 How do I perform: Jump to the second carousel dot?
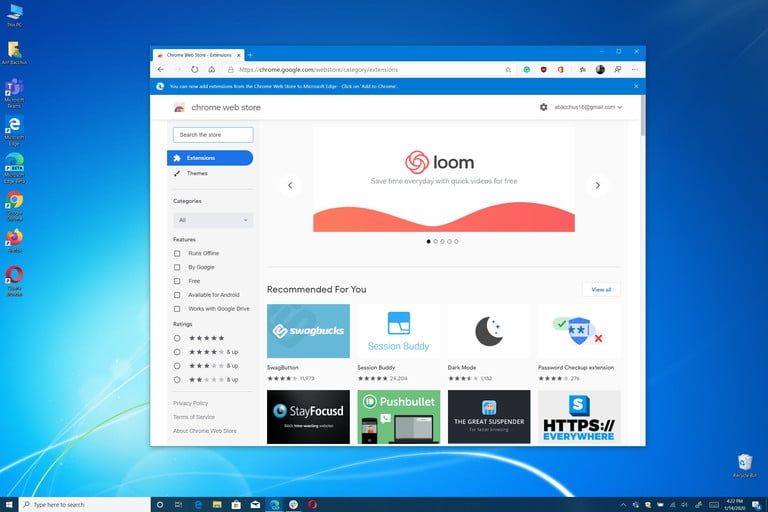pos(435,242)
